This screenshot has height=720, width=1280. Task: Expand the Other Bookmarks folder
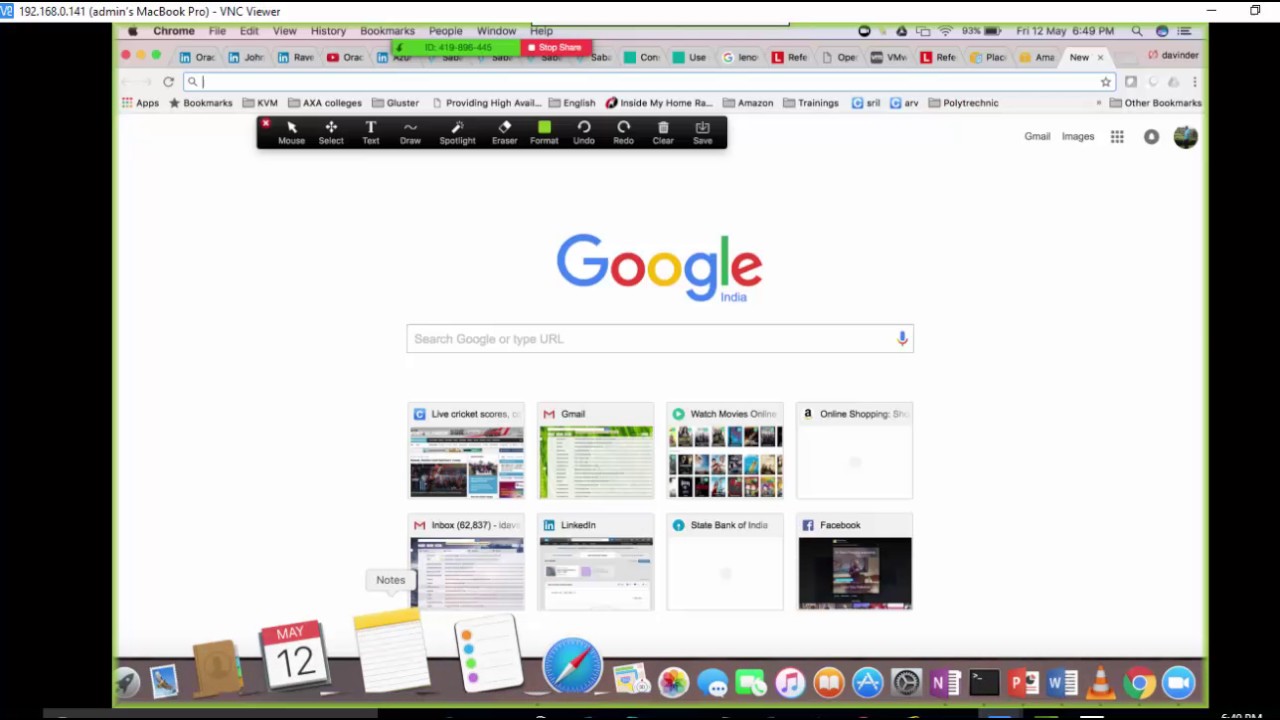point(1155,103)
